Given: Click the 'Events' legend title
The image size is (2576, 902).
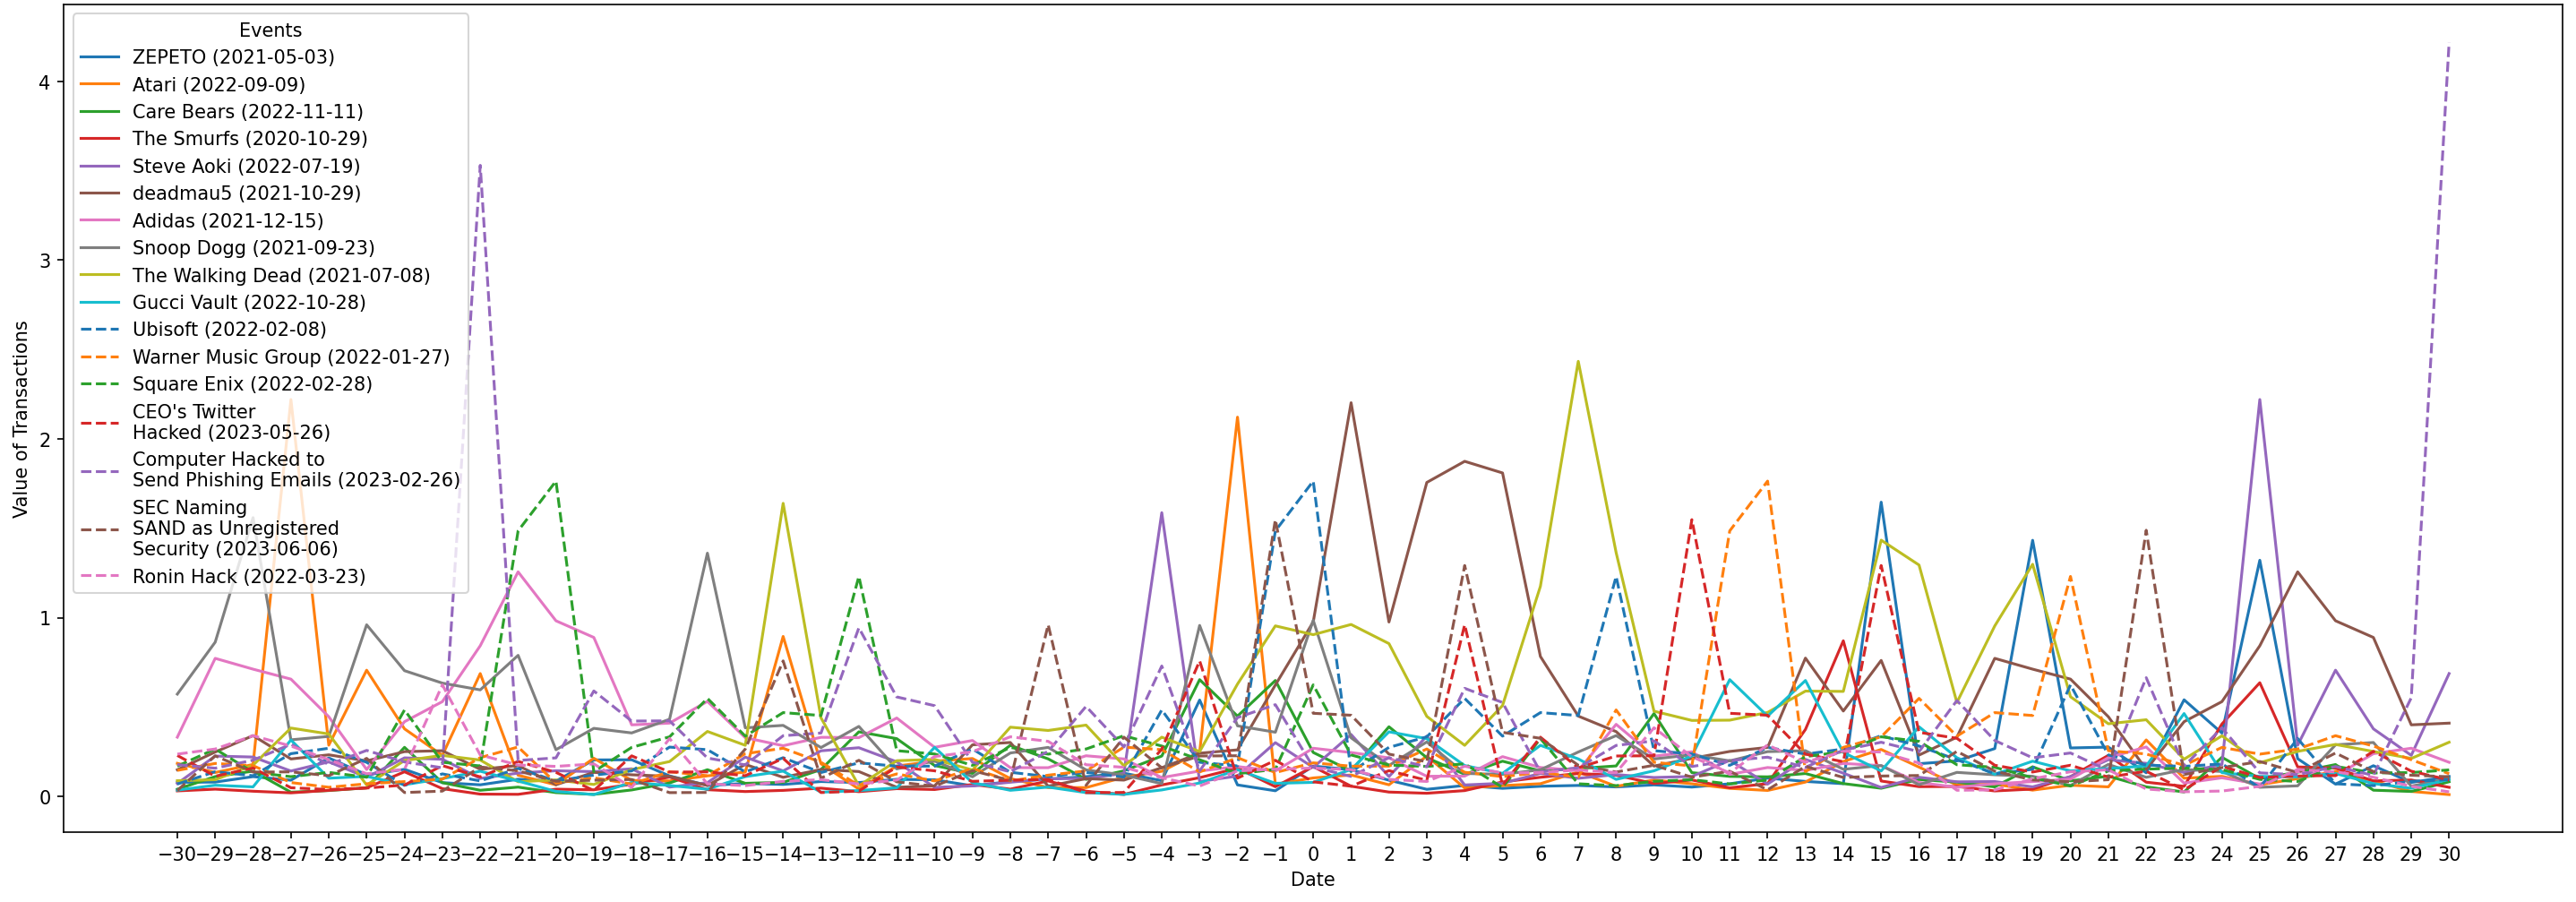Looking at the screenshot, I should [x=270, y=30].
